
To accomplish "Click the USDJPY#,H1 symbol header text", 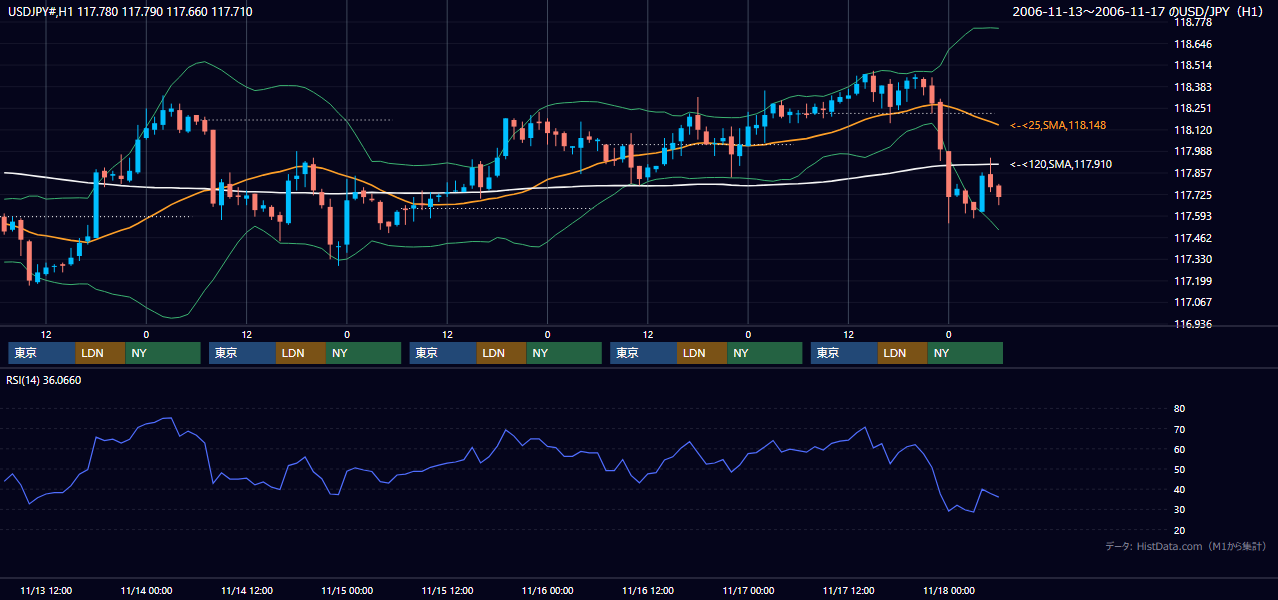I will tap(128, 12).
